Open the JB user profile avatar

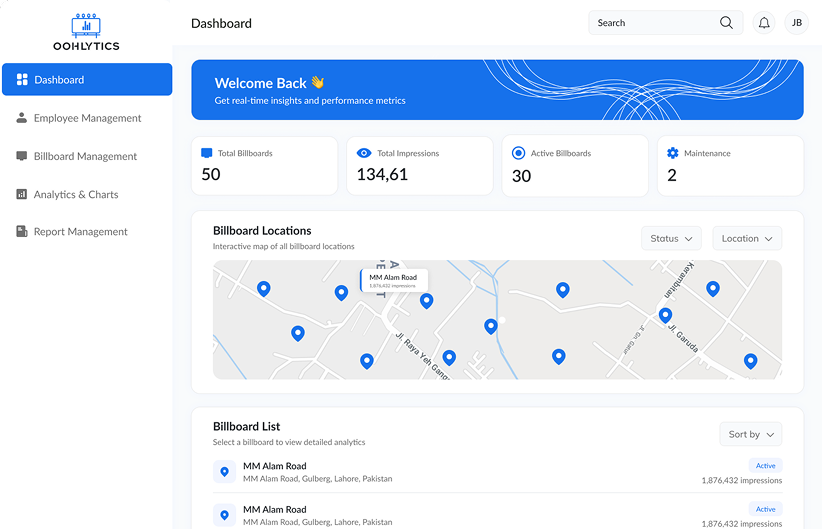click(x=796, y=23)
